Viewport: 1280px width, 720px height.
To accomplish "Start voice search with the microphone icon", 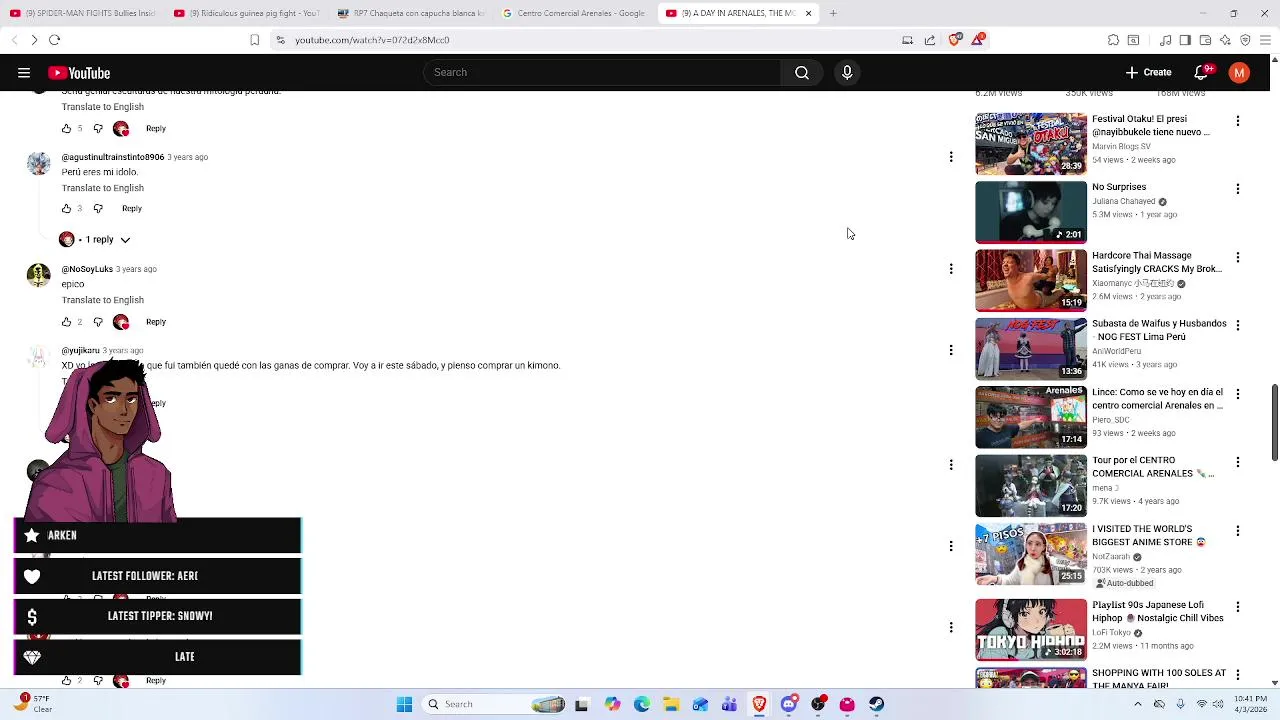I will (847, 73).
